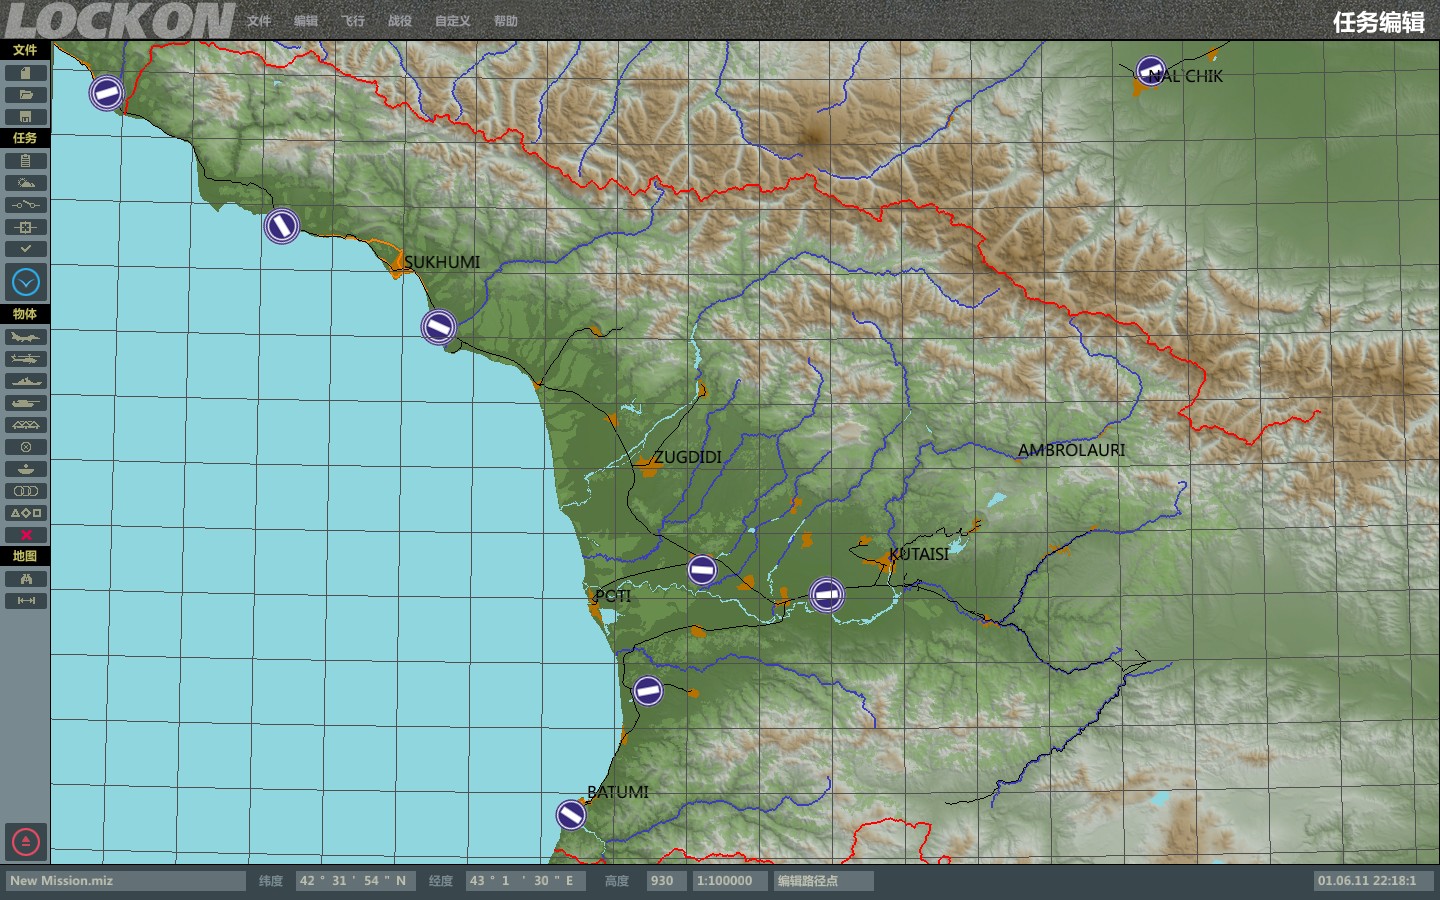Image resolution: width=1440 pixels, height=900 pixels.
Task: Select the radar dish icon
Action: point(25,469)
